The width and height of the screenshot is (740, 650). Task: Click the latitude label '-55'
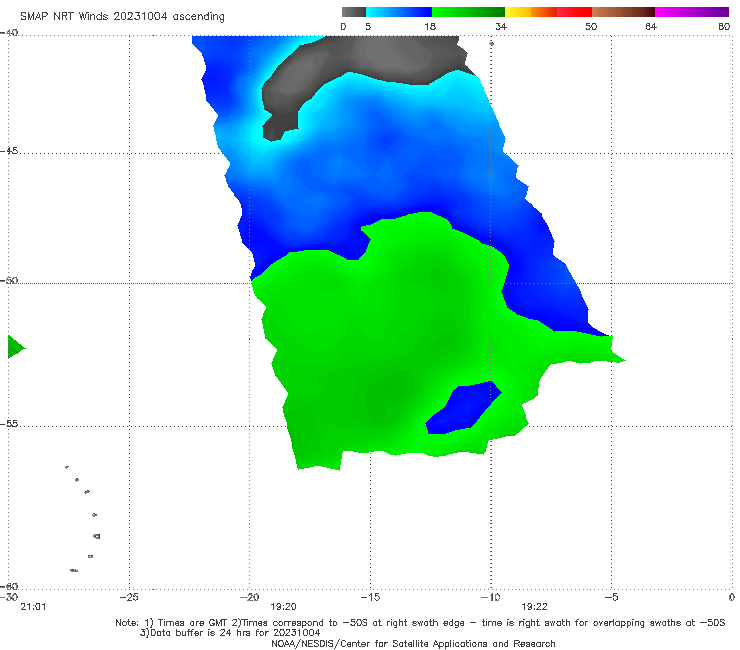pos(9,423)
